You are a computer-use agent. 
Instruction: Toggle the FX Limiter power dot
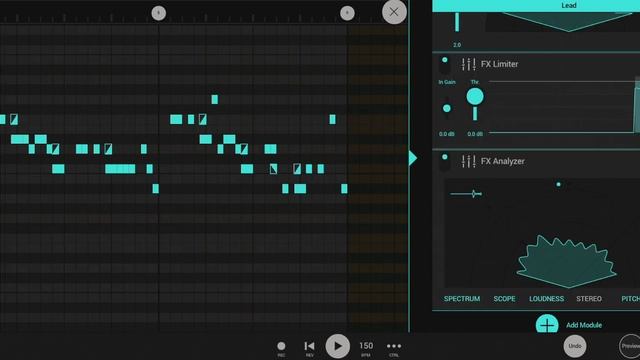point(444,60)
